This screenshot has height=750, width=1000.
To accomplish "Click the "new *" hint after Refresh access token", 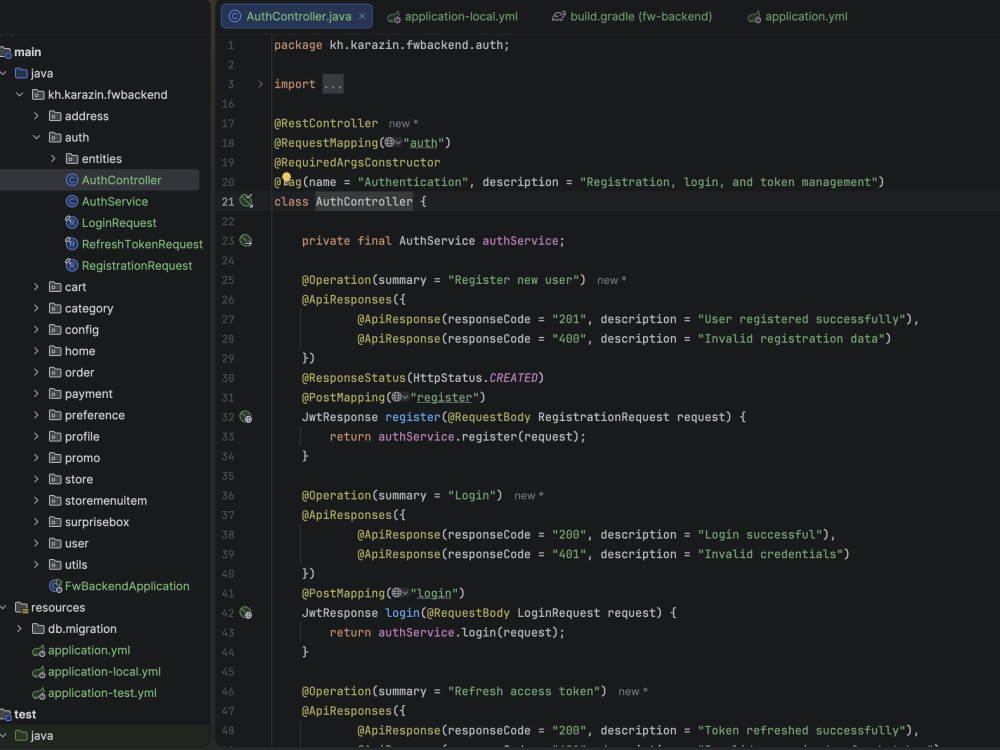I will point(633,691).
